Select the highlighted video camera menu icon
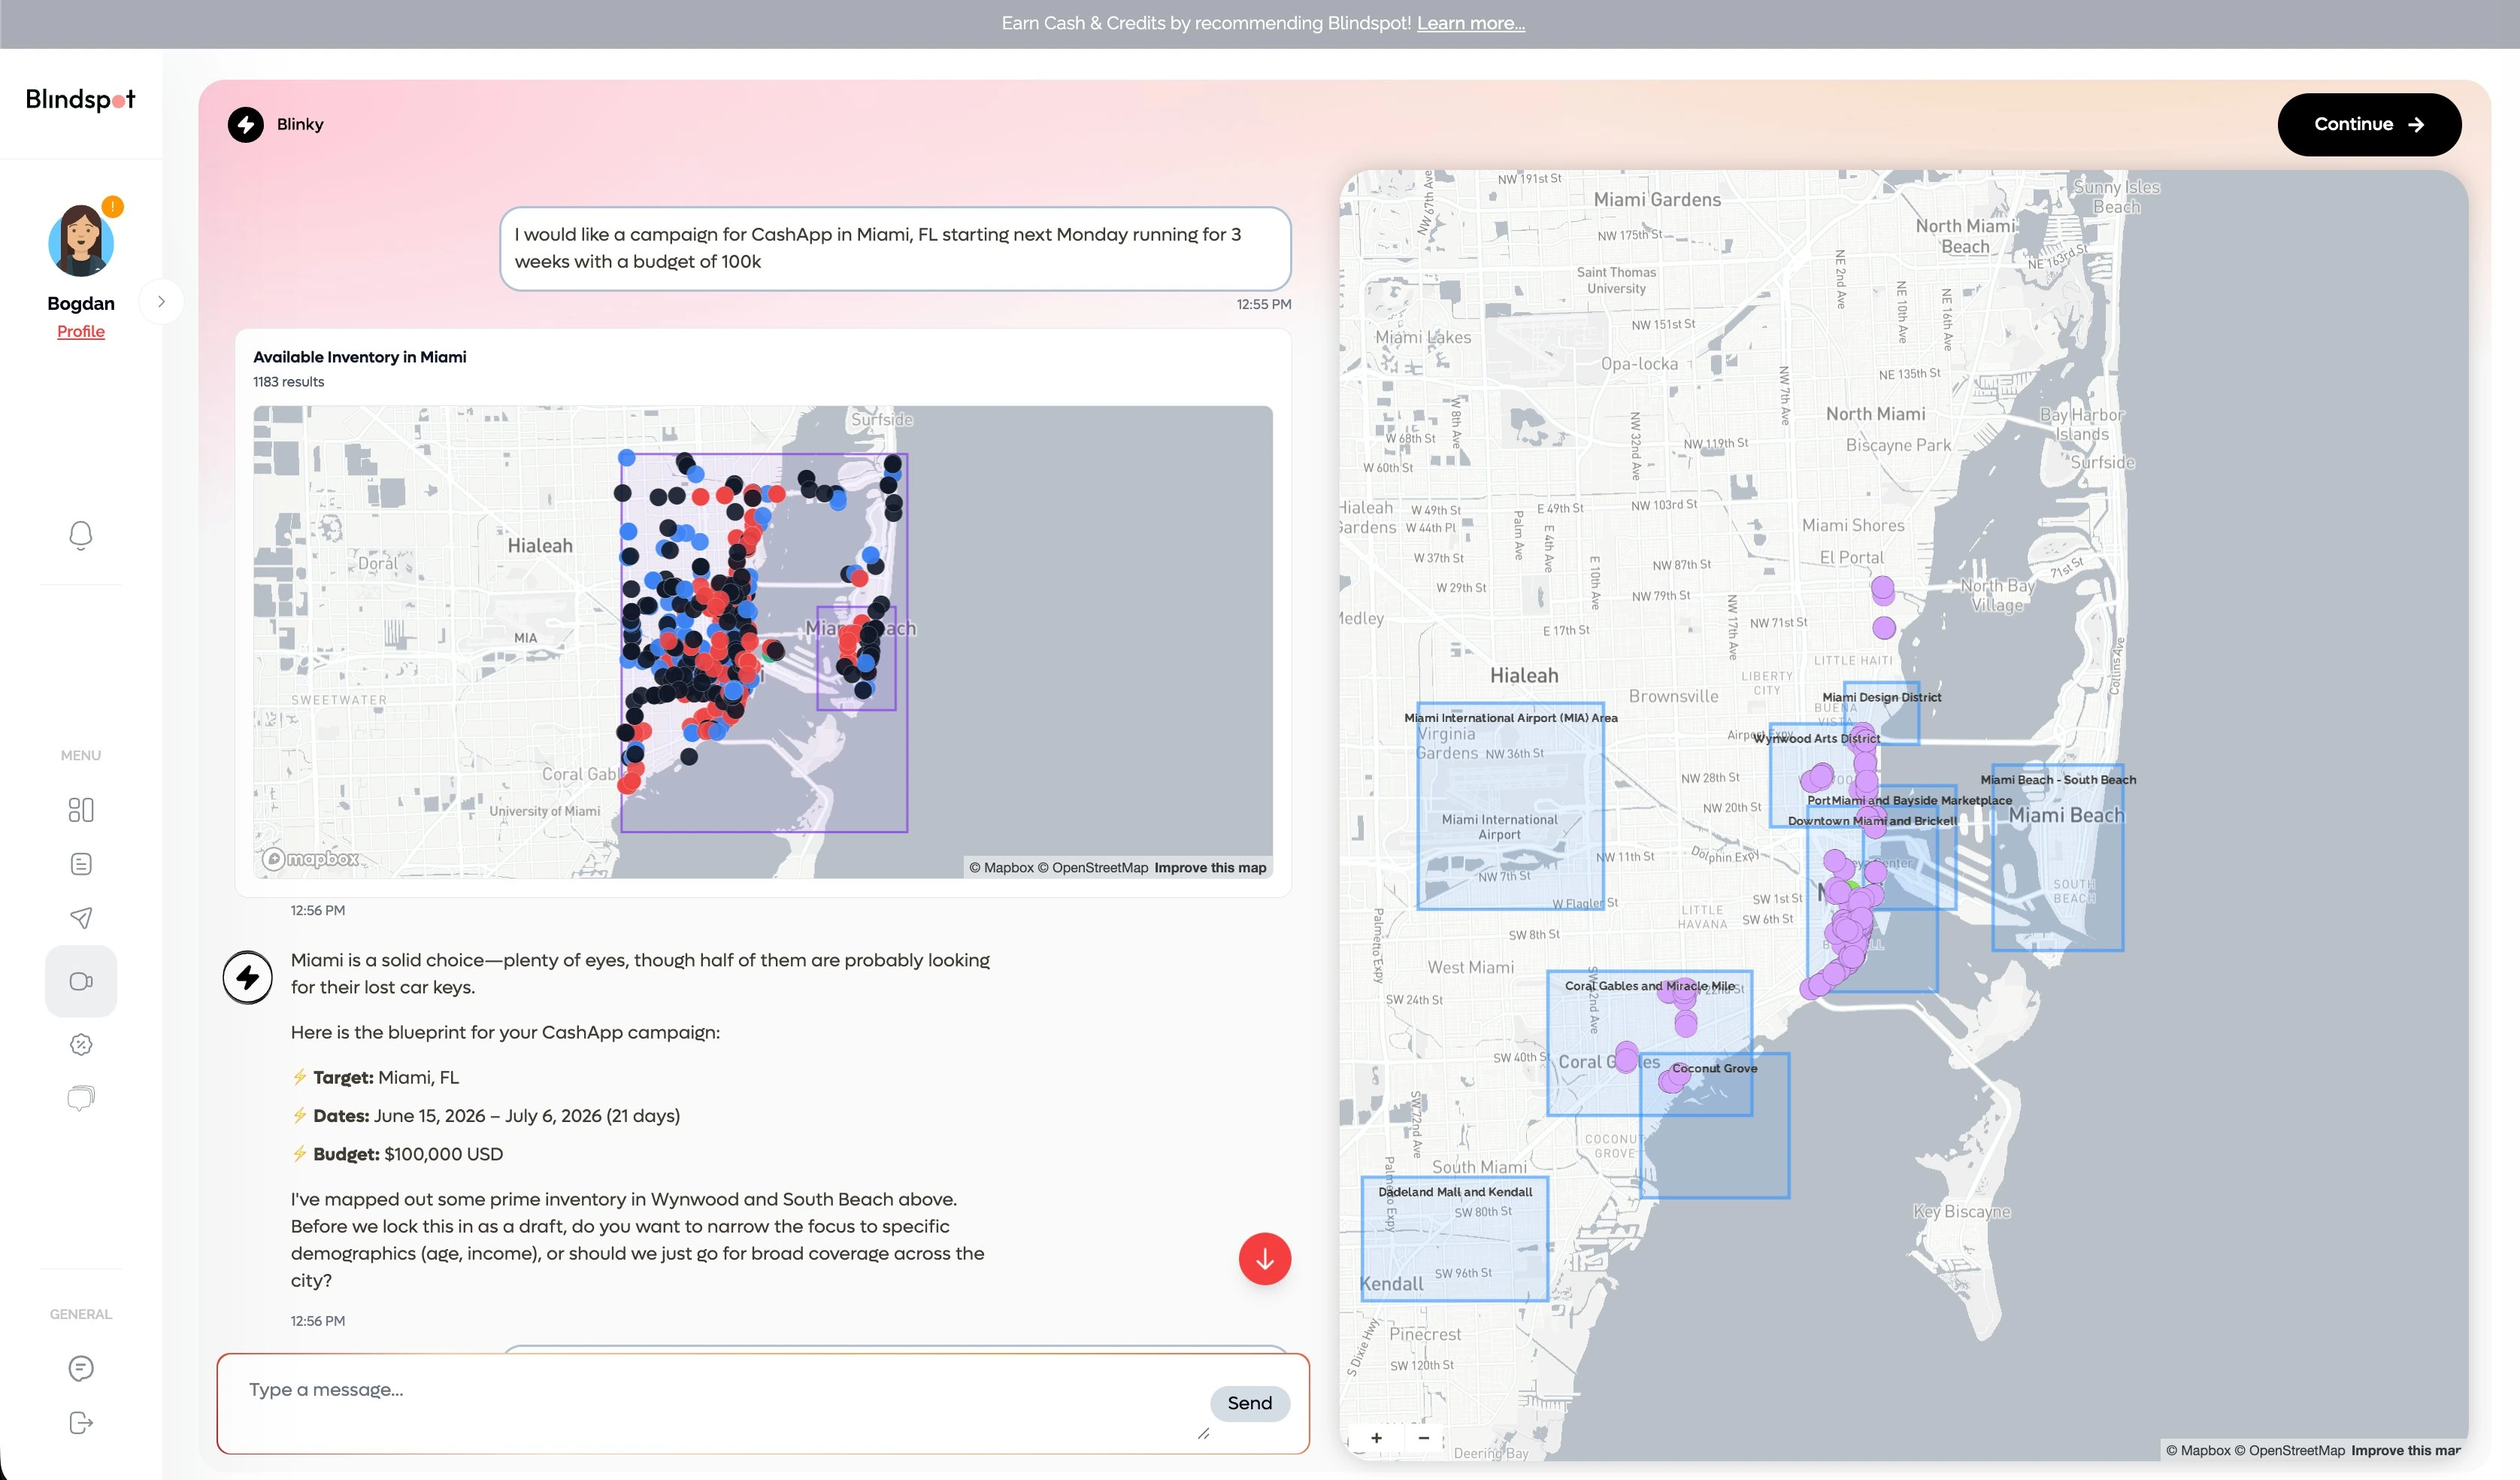Viewport: 2520px width, 1480px height. pyautogui.click(x=81, y=981)
